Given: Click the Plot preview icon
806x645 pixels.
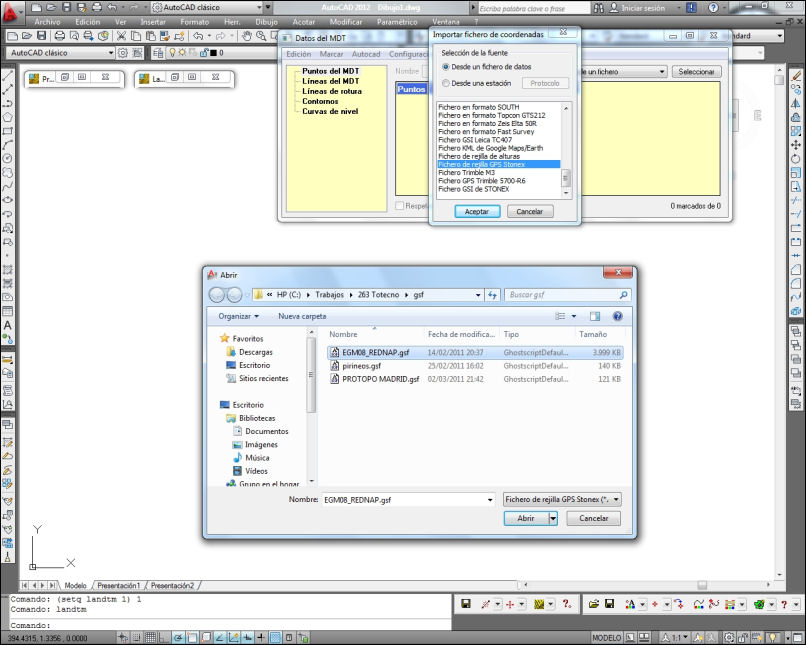Looking at the screenshot, I should click(x=74, y=36).
